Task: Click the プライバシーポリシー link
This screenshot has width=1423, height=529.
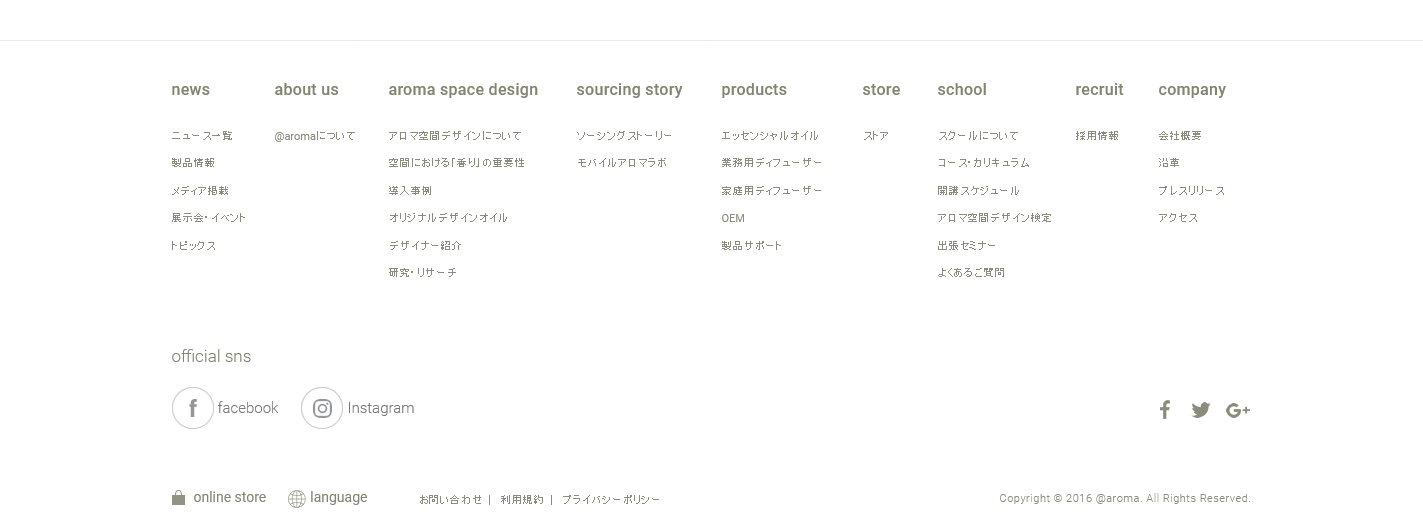Action: coord(611,500)
